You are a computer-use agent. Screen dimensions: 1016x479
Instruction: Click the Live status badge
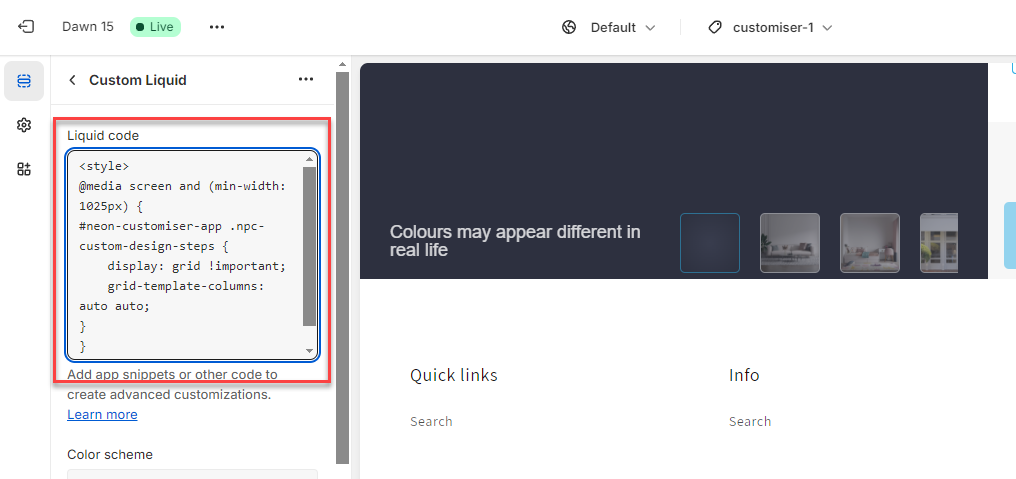point(155,27)
